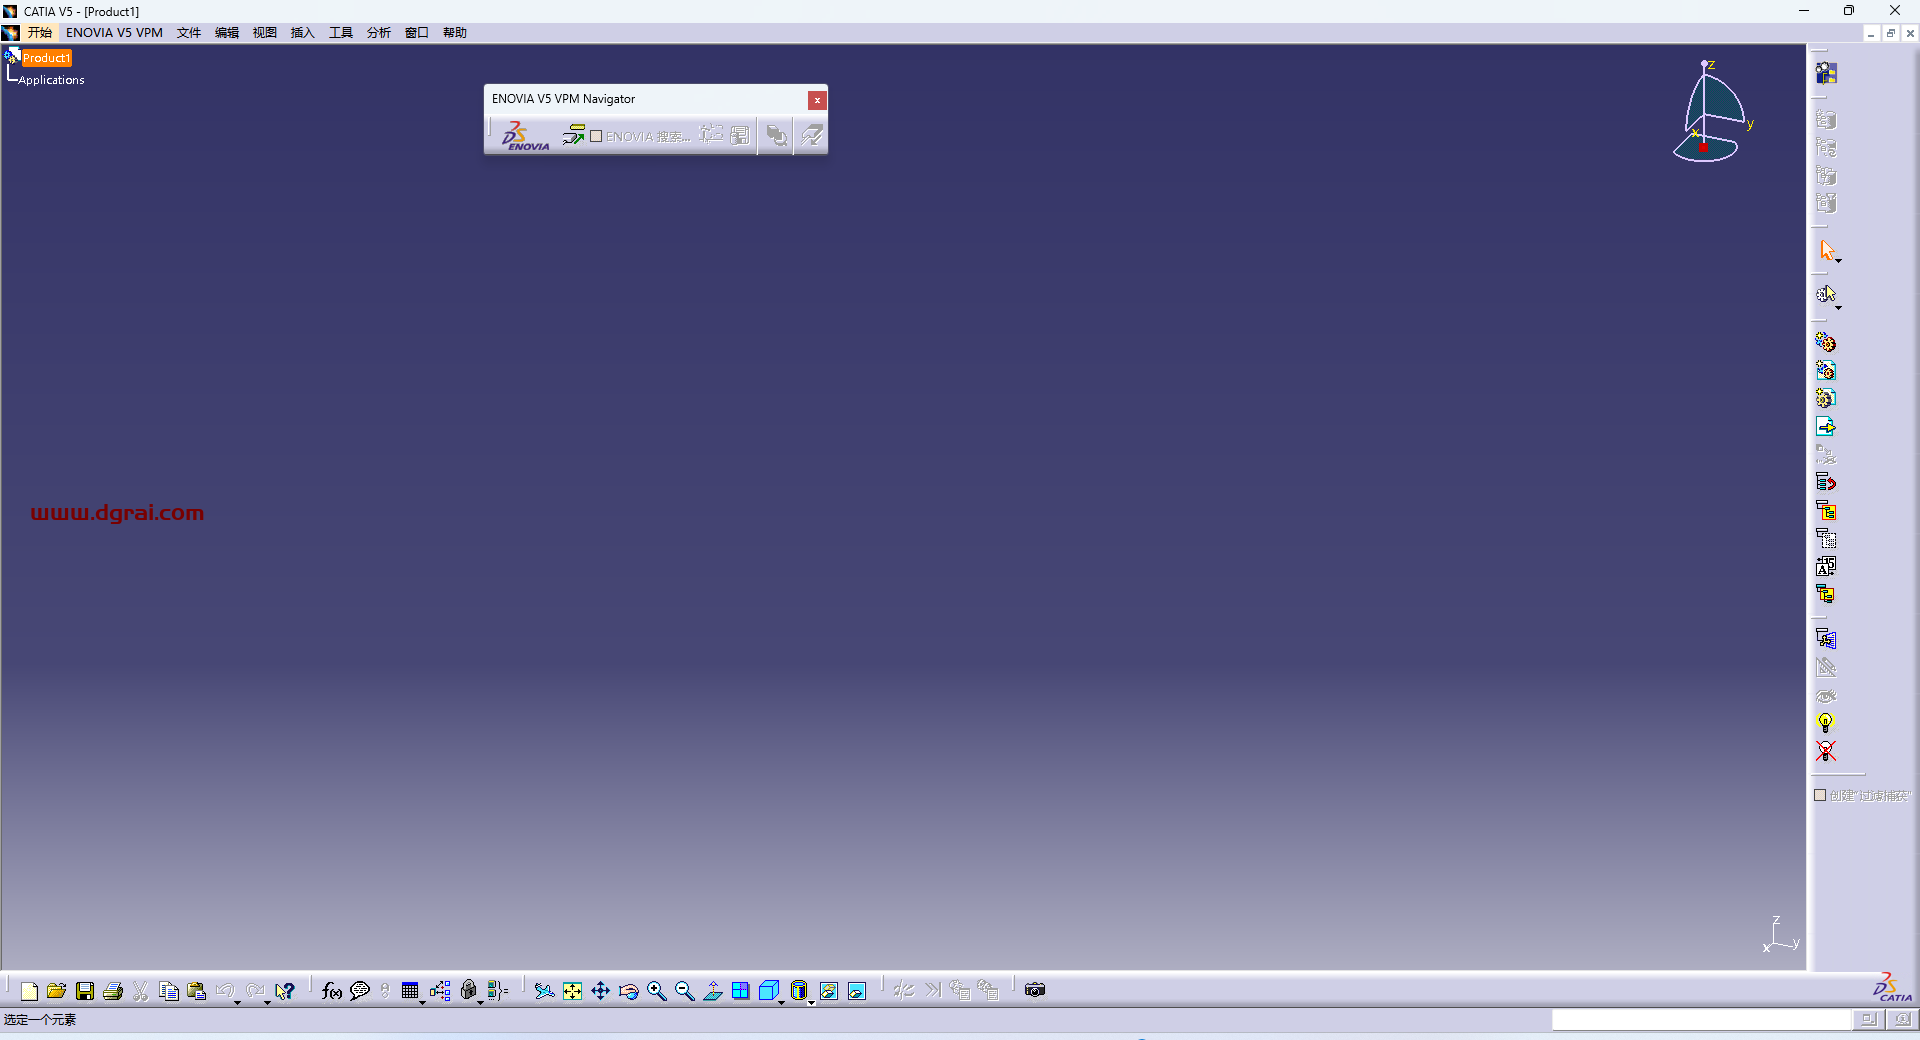Click the Zoom Out magnifier
The width and height of the screenshot is (1920, 1040).
pyautogui.click(x=685, y=991)
